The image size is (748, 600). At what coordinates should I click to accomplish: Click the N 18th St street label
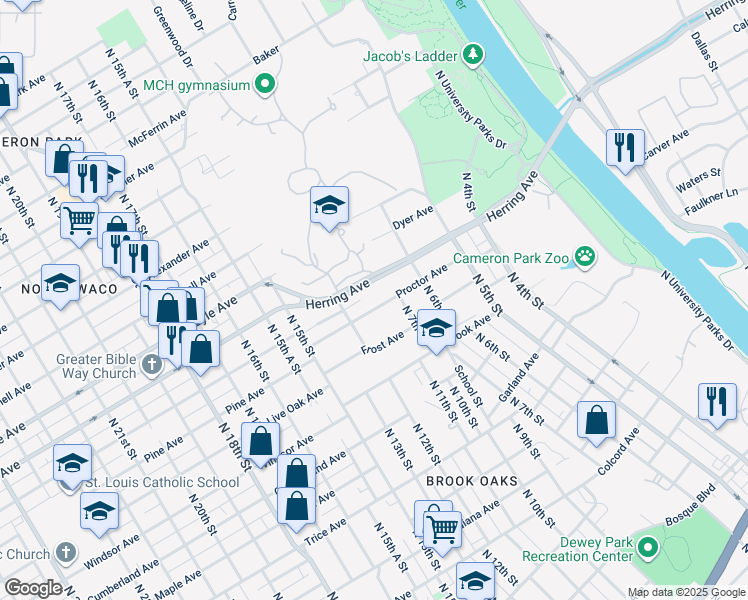point(234,446)
